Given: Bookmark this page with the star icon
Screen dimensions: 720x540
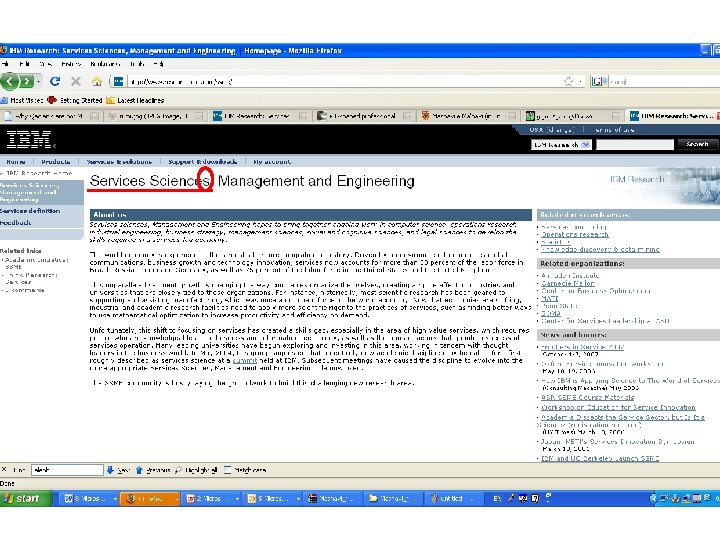Looking at the screenshot, I should coord(568,81).
